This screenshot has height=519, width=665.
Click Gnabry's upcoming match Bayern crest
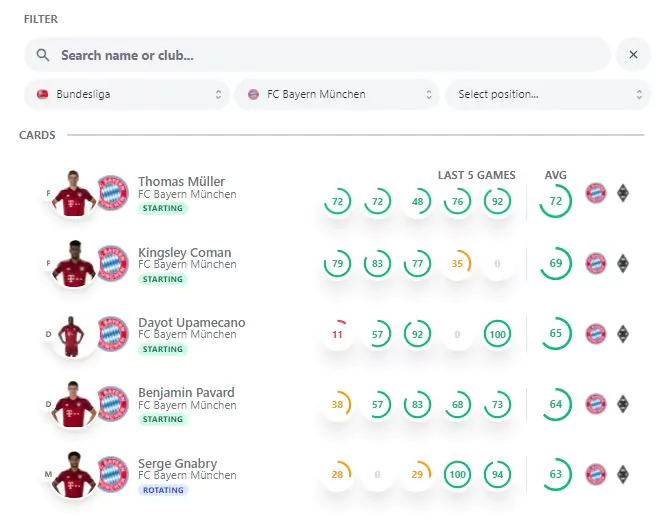596,474
